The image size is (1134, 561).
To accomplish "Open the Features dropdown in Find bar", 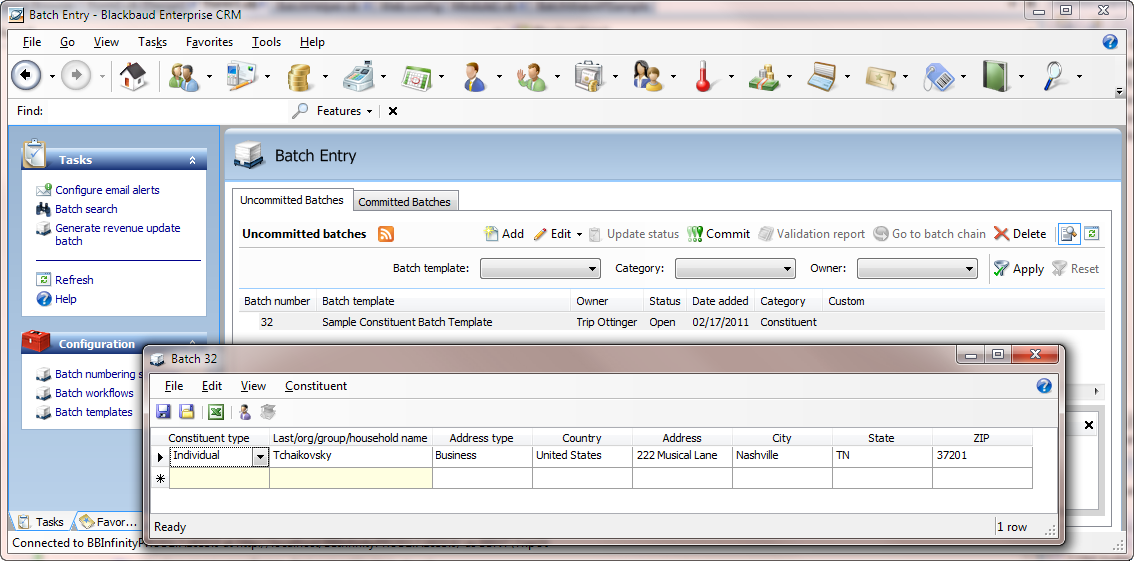I will (344, 111).
